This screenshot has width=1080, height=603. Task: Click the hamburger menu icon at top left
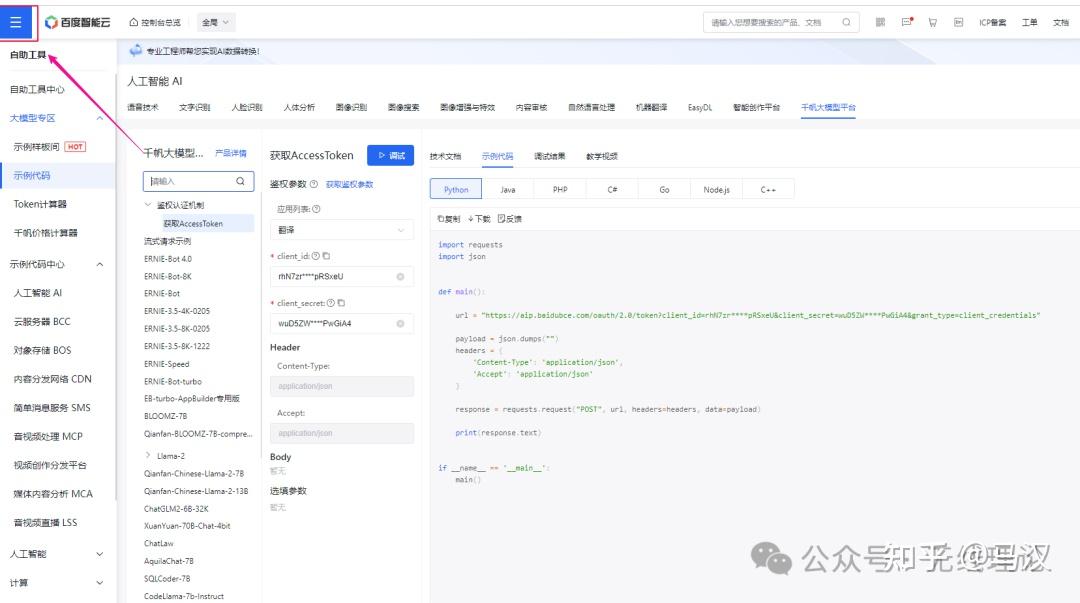(17, 21)
